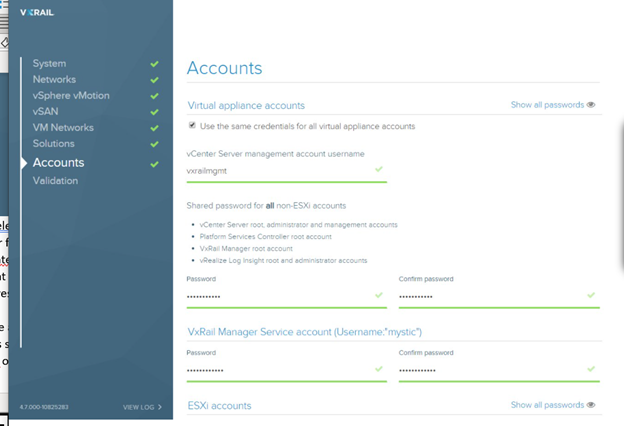
Task: Click green checkmark beside Networks
Action: (x=154, y=80)
